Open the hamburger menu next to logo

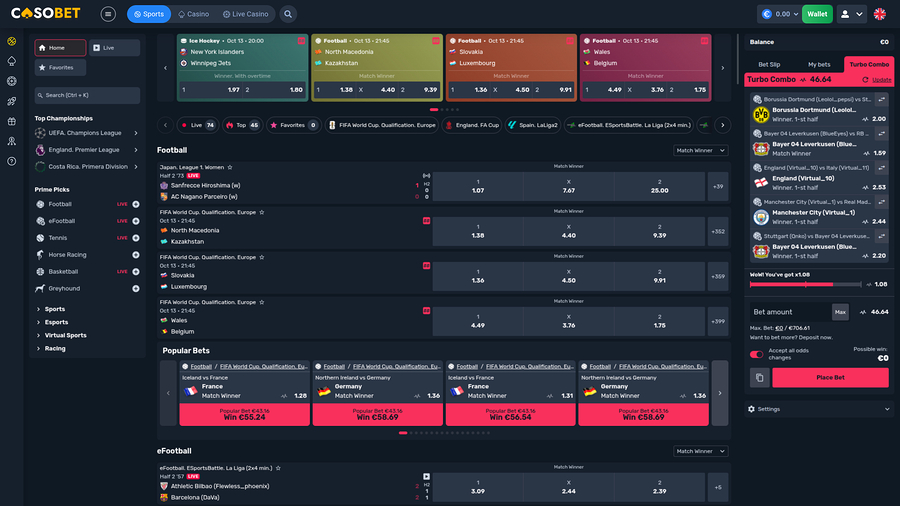108,14
